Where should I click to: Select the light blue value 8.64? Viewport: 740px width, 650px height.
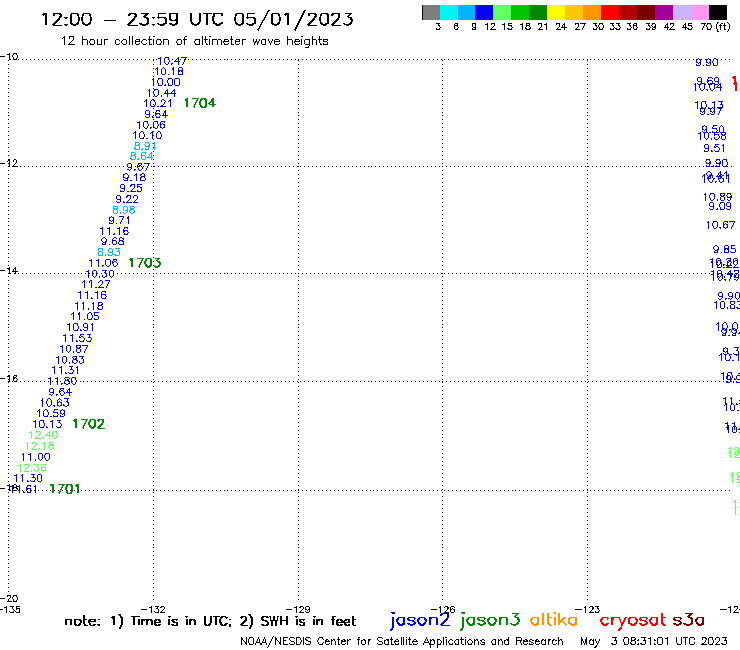point(142,156)
